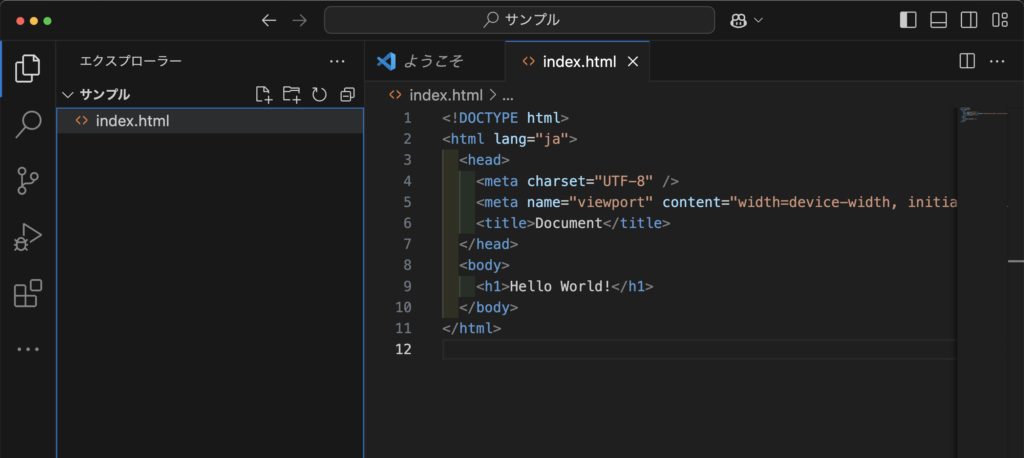Toggle the secondary side bar layout
The height and width of the screenshot is (458, 1024).
(x=968, y=20)
